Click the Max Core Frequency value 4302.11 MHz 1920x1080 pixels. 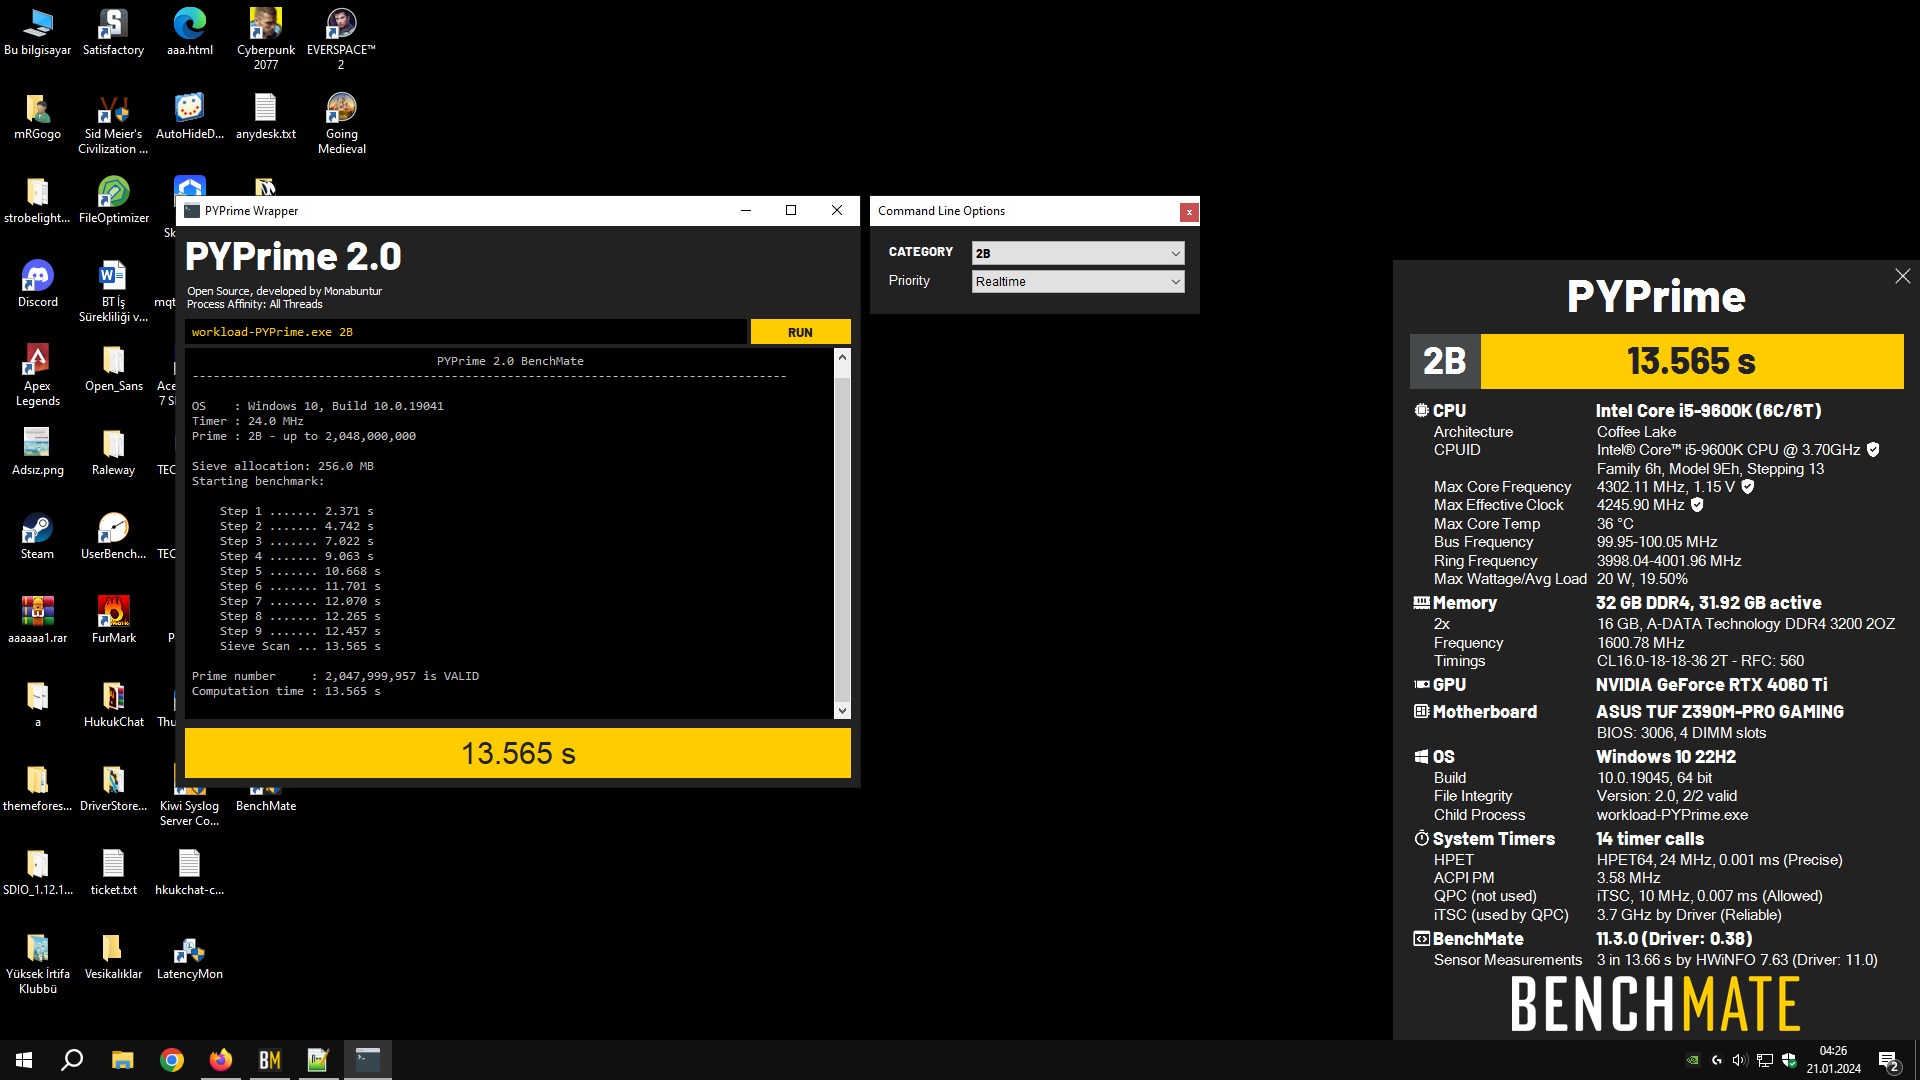(x=1666, y=487)
